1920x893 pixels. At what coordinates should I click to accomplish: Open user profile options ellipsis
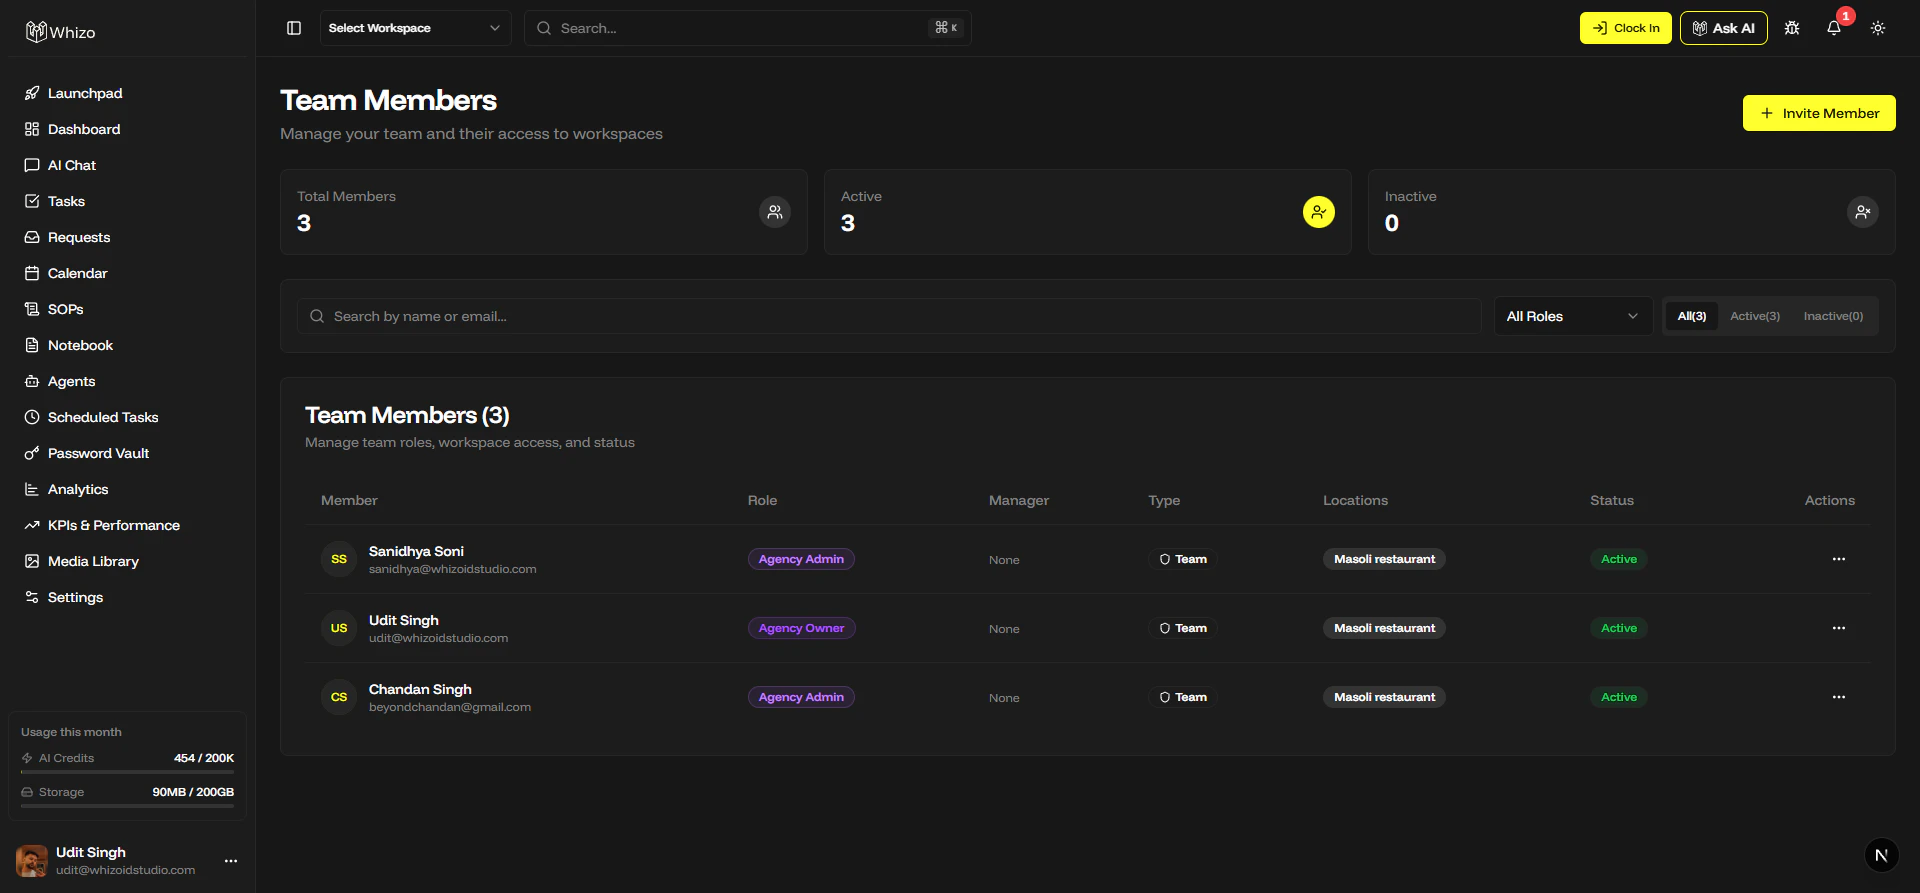coord(231,861)
